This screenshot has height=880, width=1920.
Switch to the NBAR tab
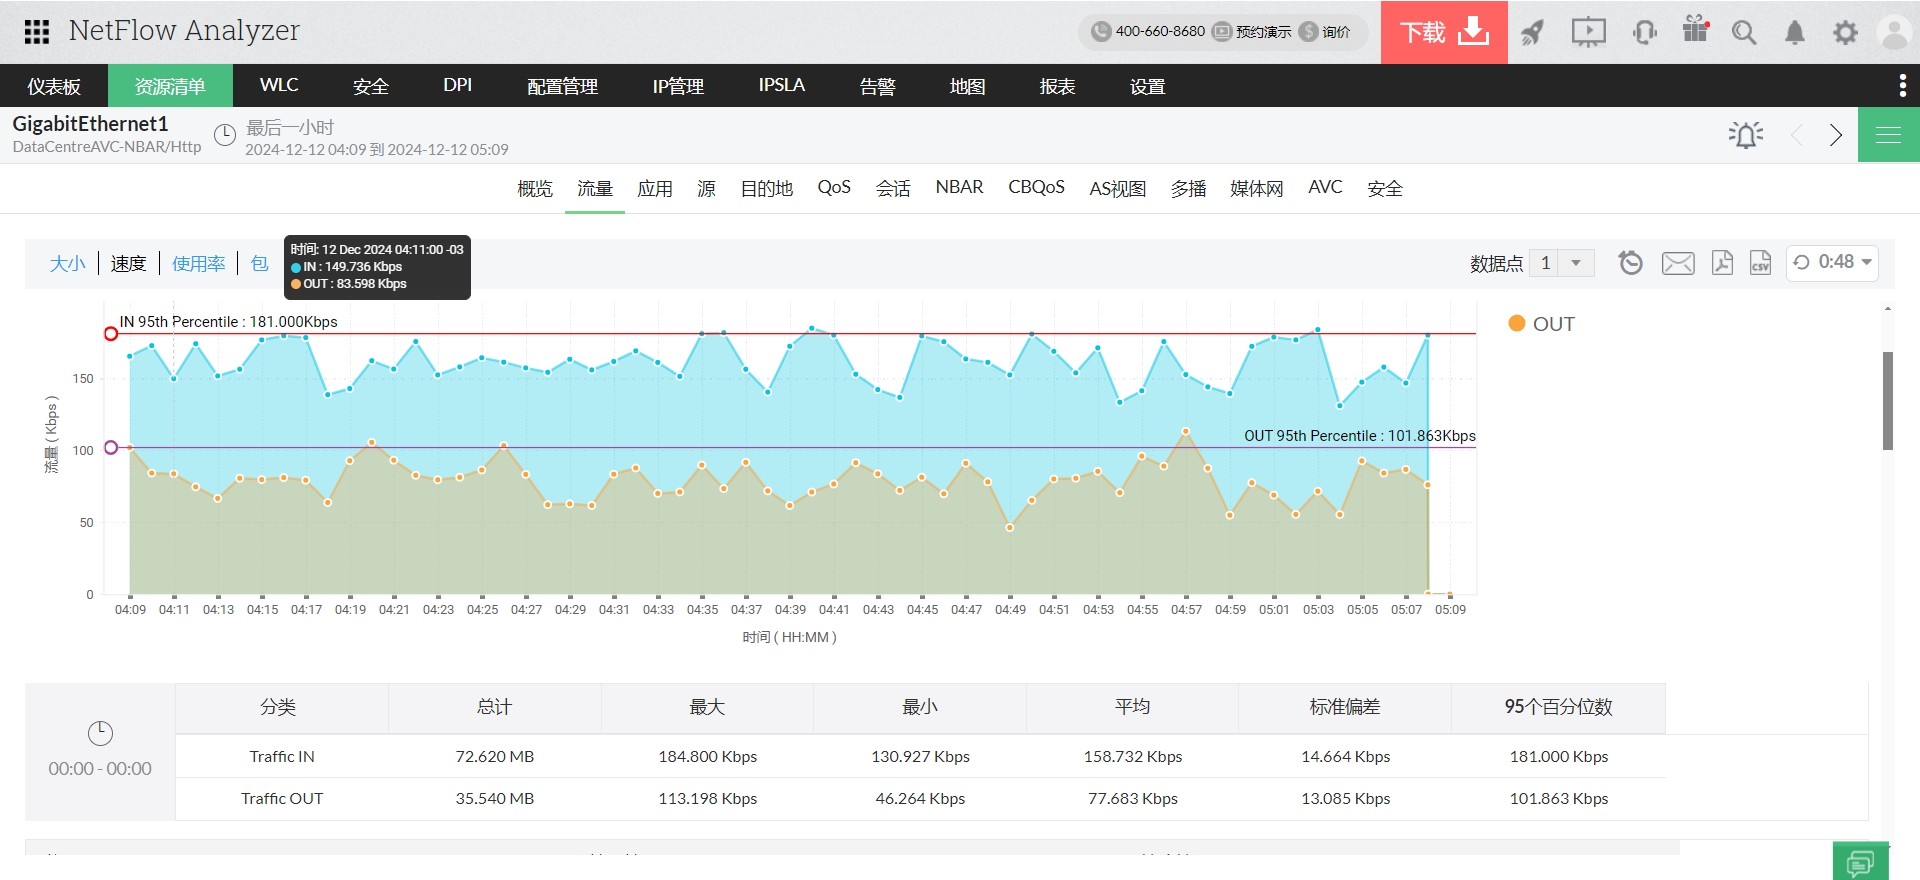click(959, 188)
